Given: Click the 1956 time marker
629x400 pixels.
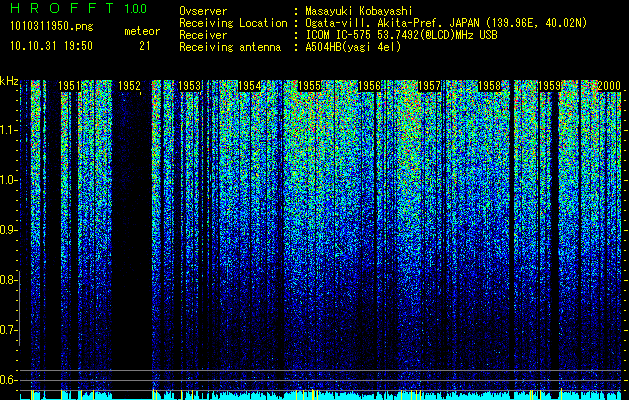Looking at the screenshot, I should pos(369,86).
